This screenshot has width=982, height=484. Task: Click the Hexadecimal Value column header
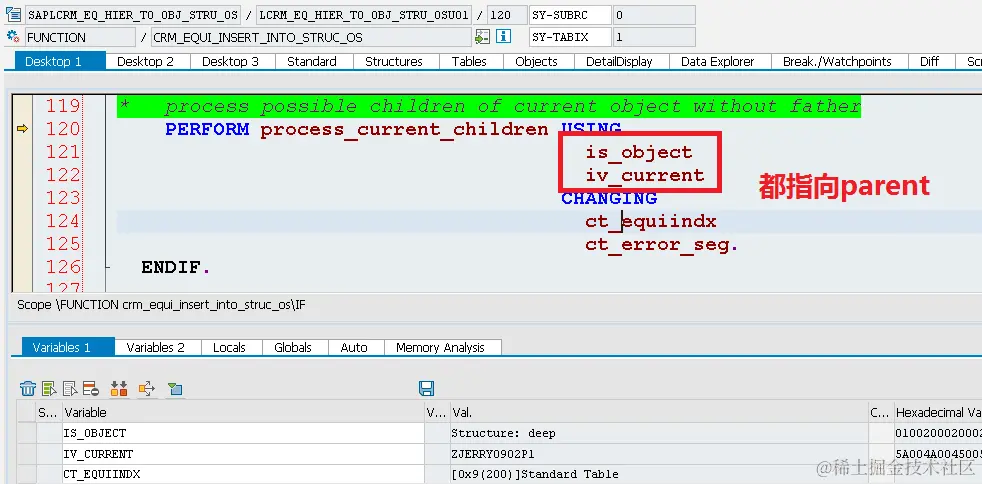pyautogui.click(x=938, y=413)
